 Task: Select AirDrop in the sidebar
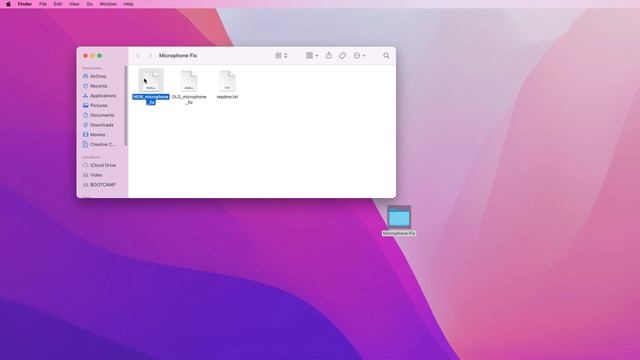click(98, 76)
